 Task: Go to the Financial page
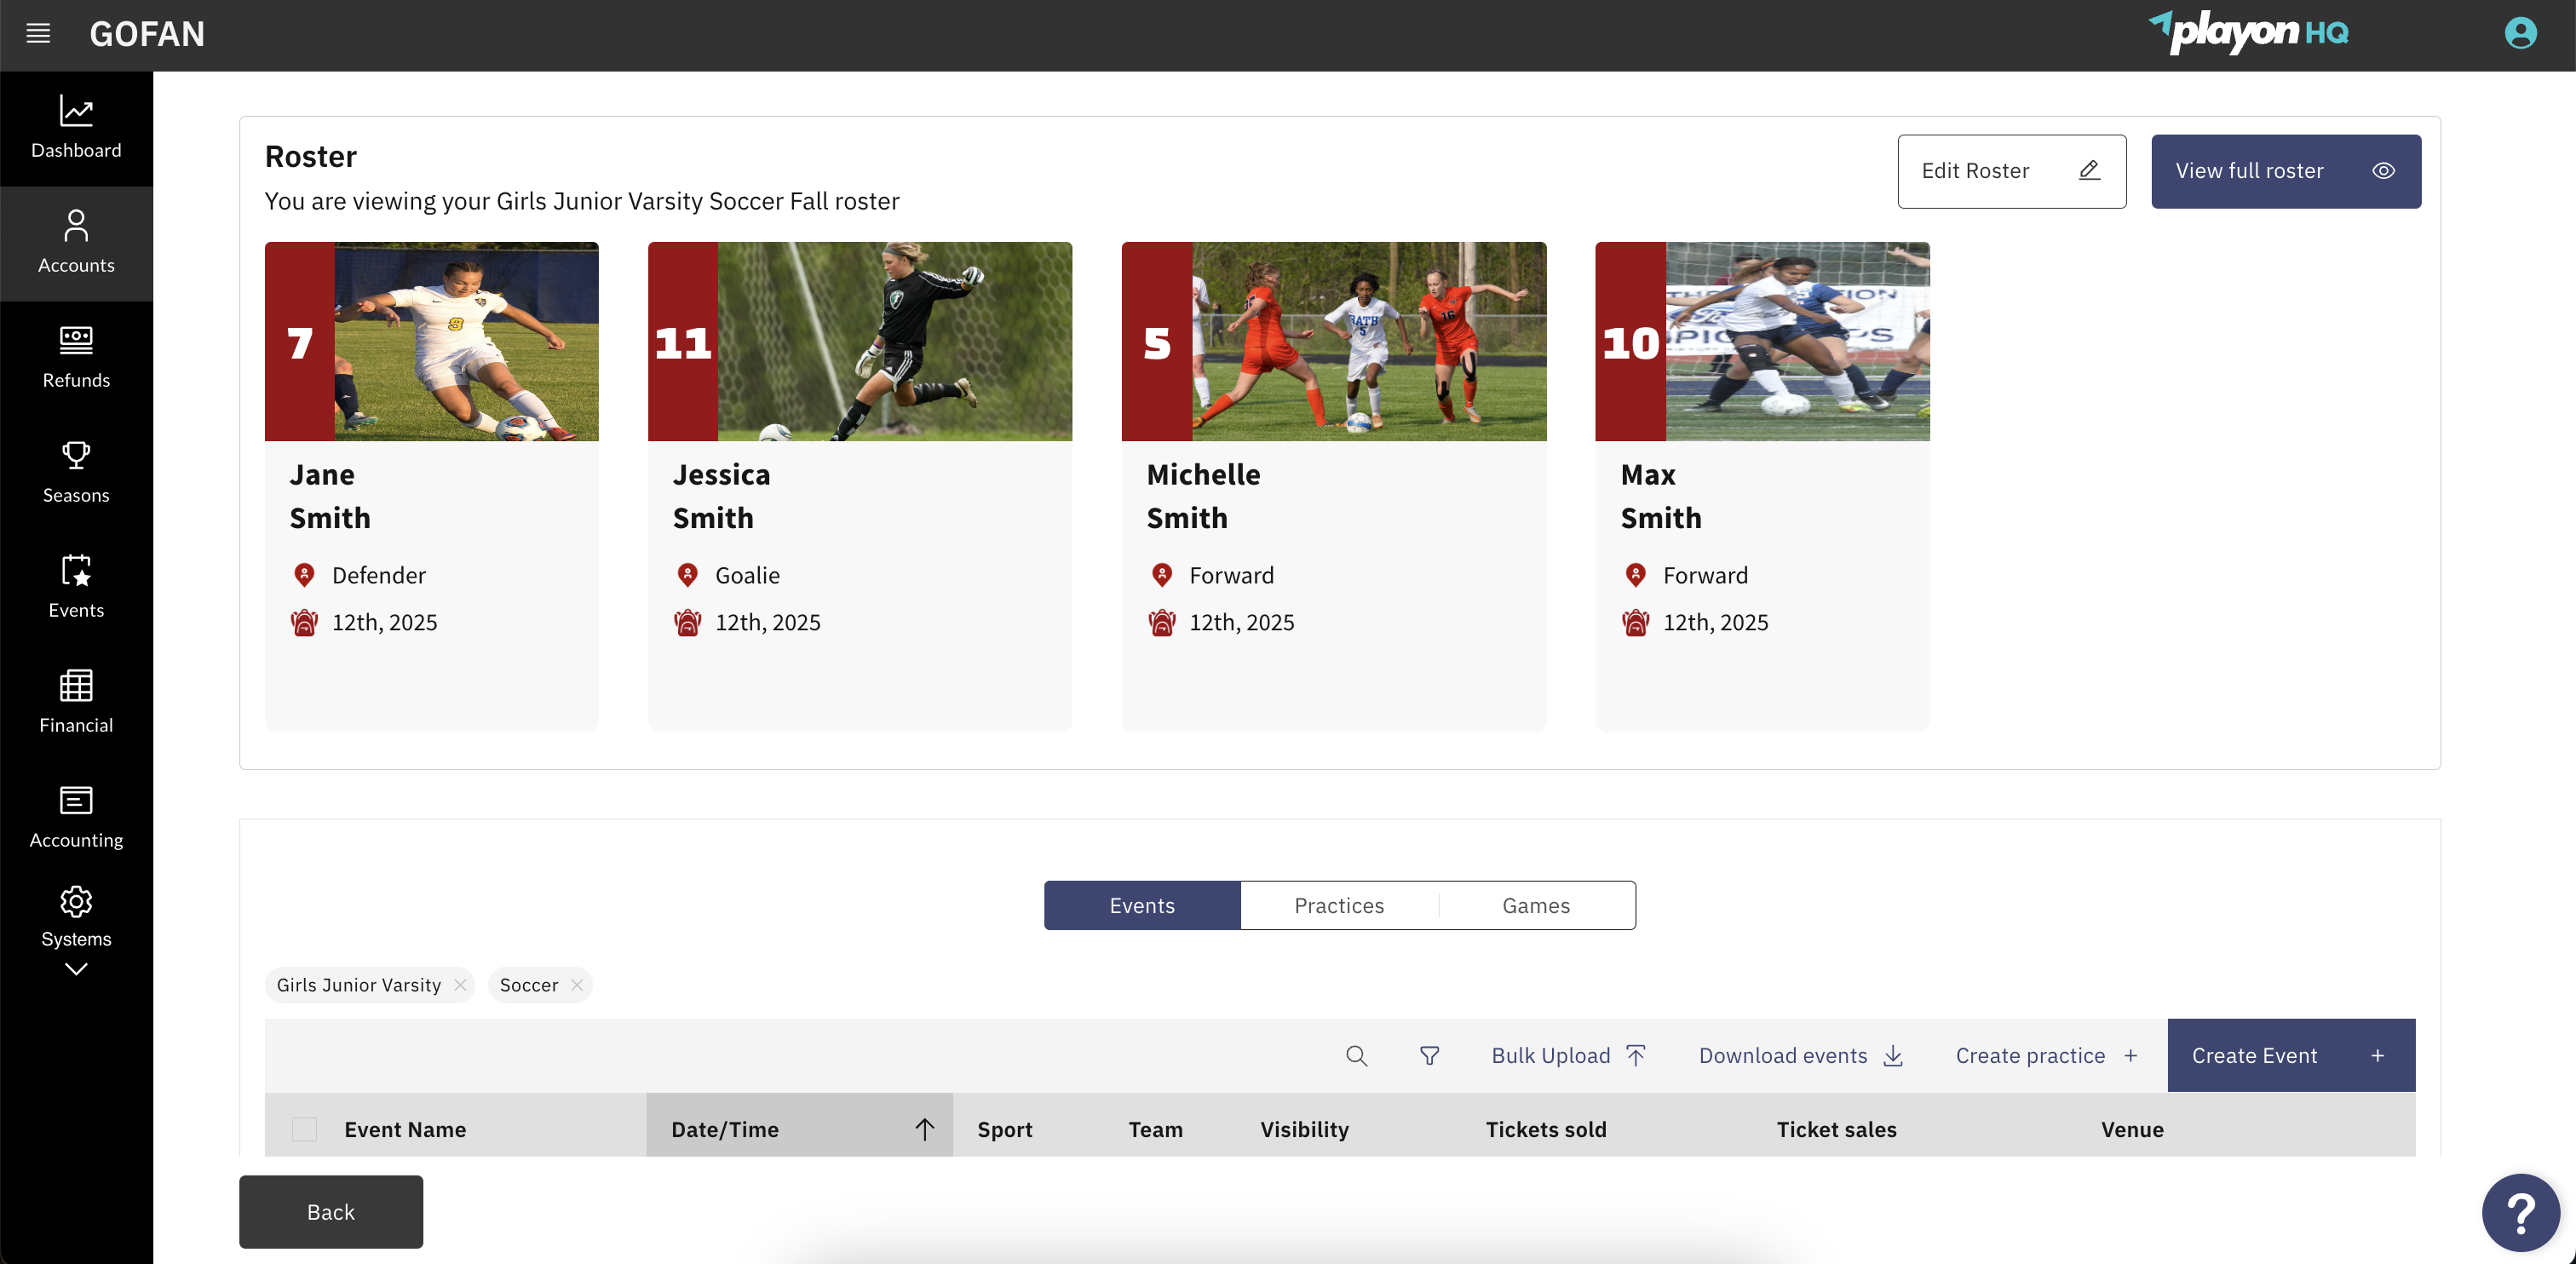76,702
